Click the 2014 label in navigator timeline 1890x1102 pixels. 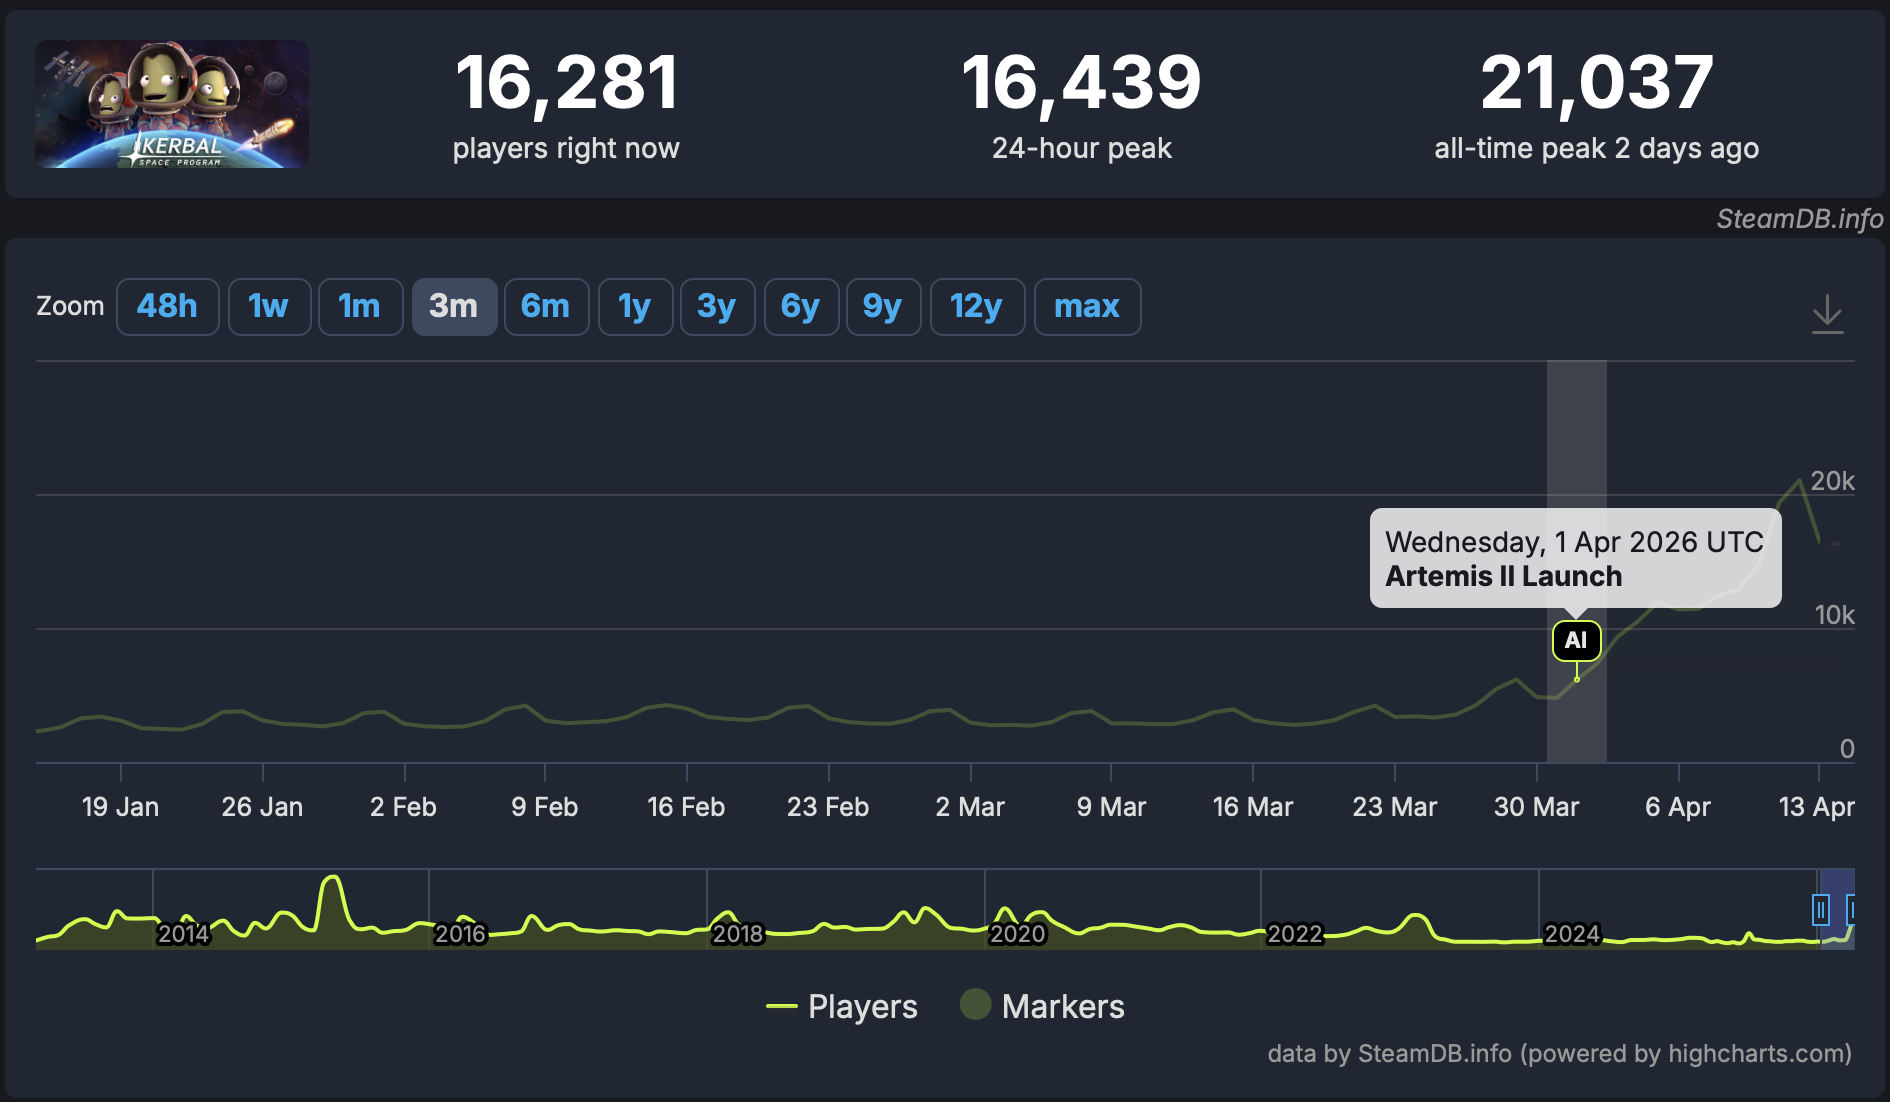[183, 934]
